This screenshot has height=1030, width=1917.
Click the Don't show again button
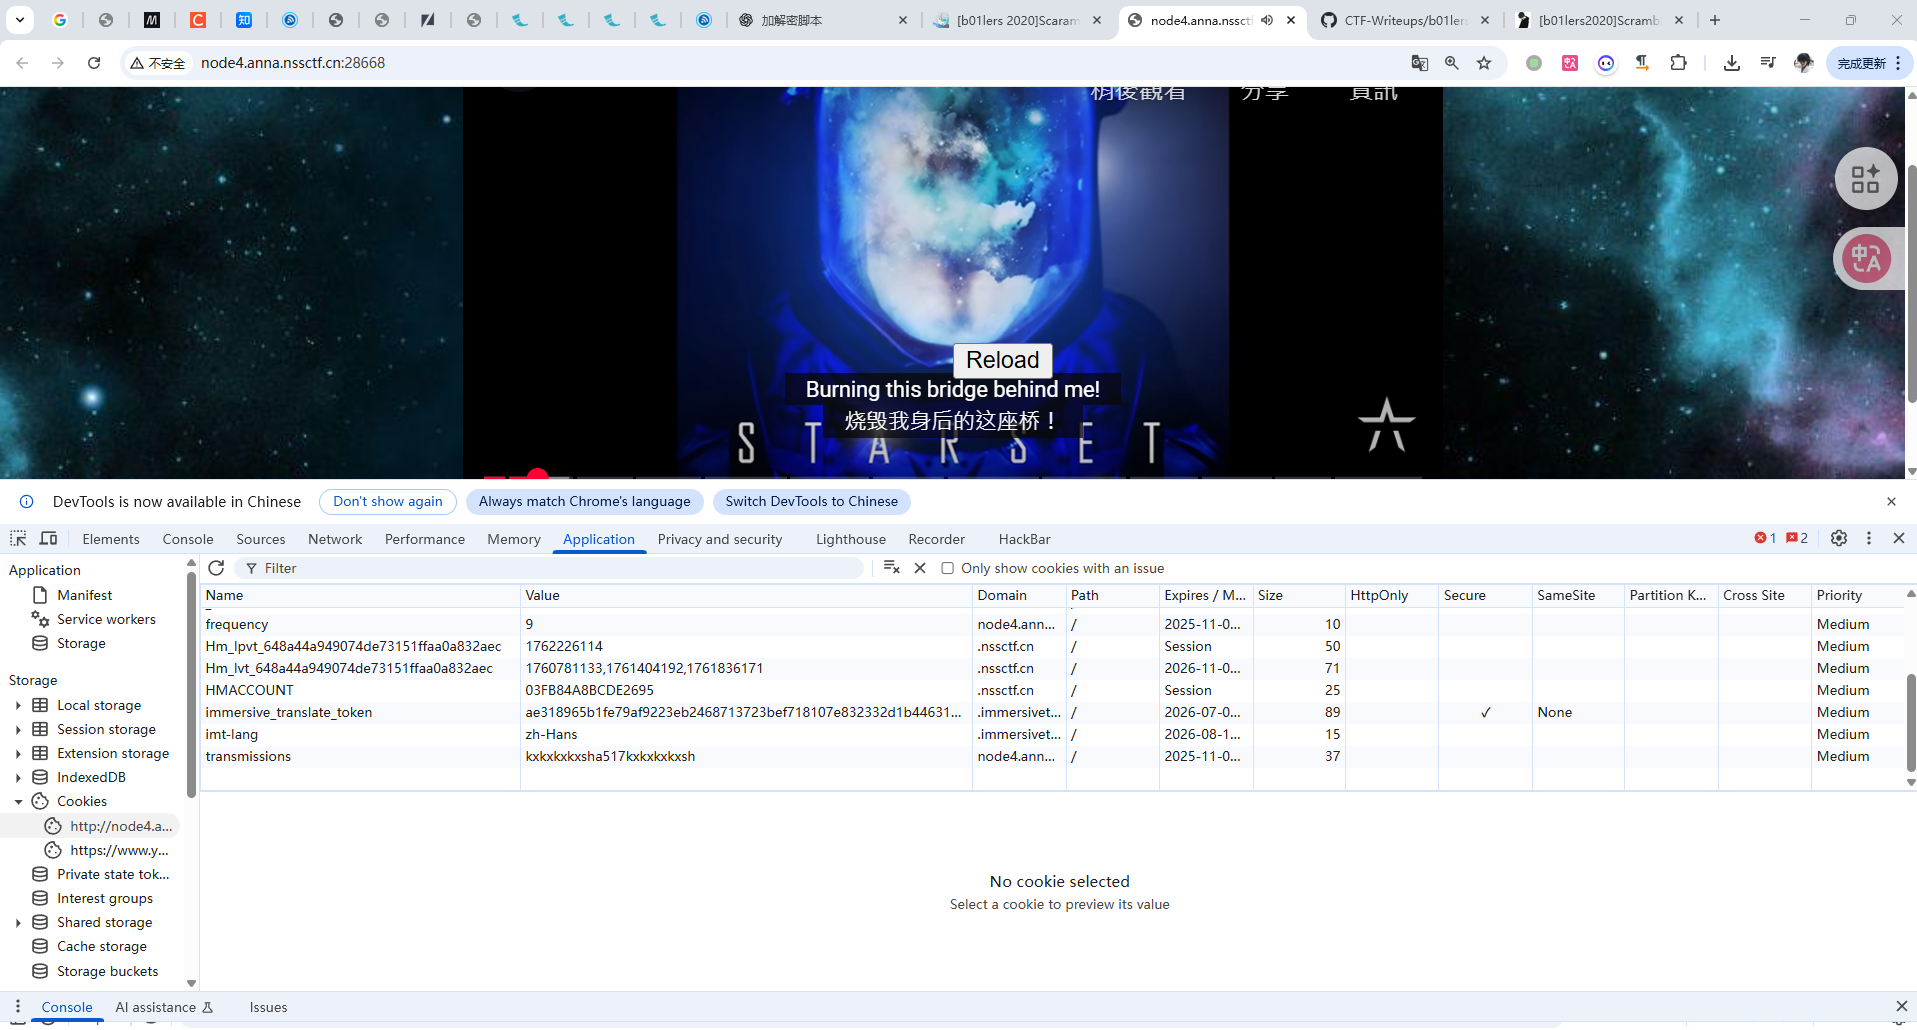pos(388,502)
